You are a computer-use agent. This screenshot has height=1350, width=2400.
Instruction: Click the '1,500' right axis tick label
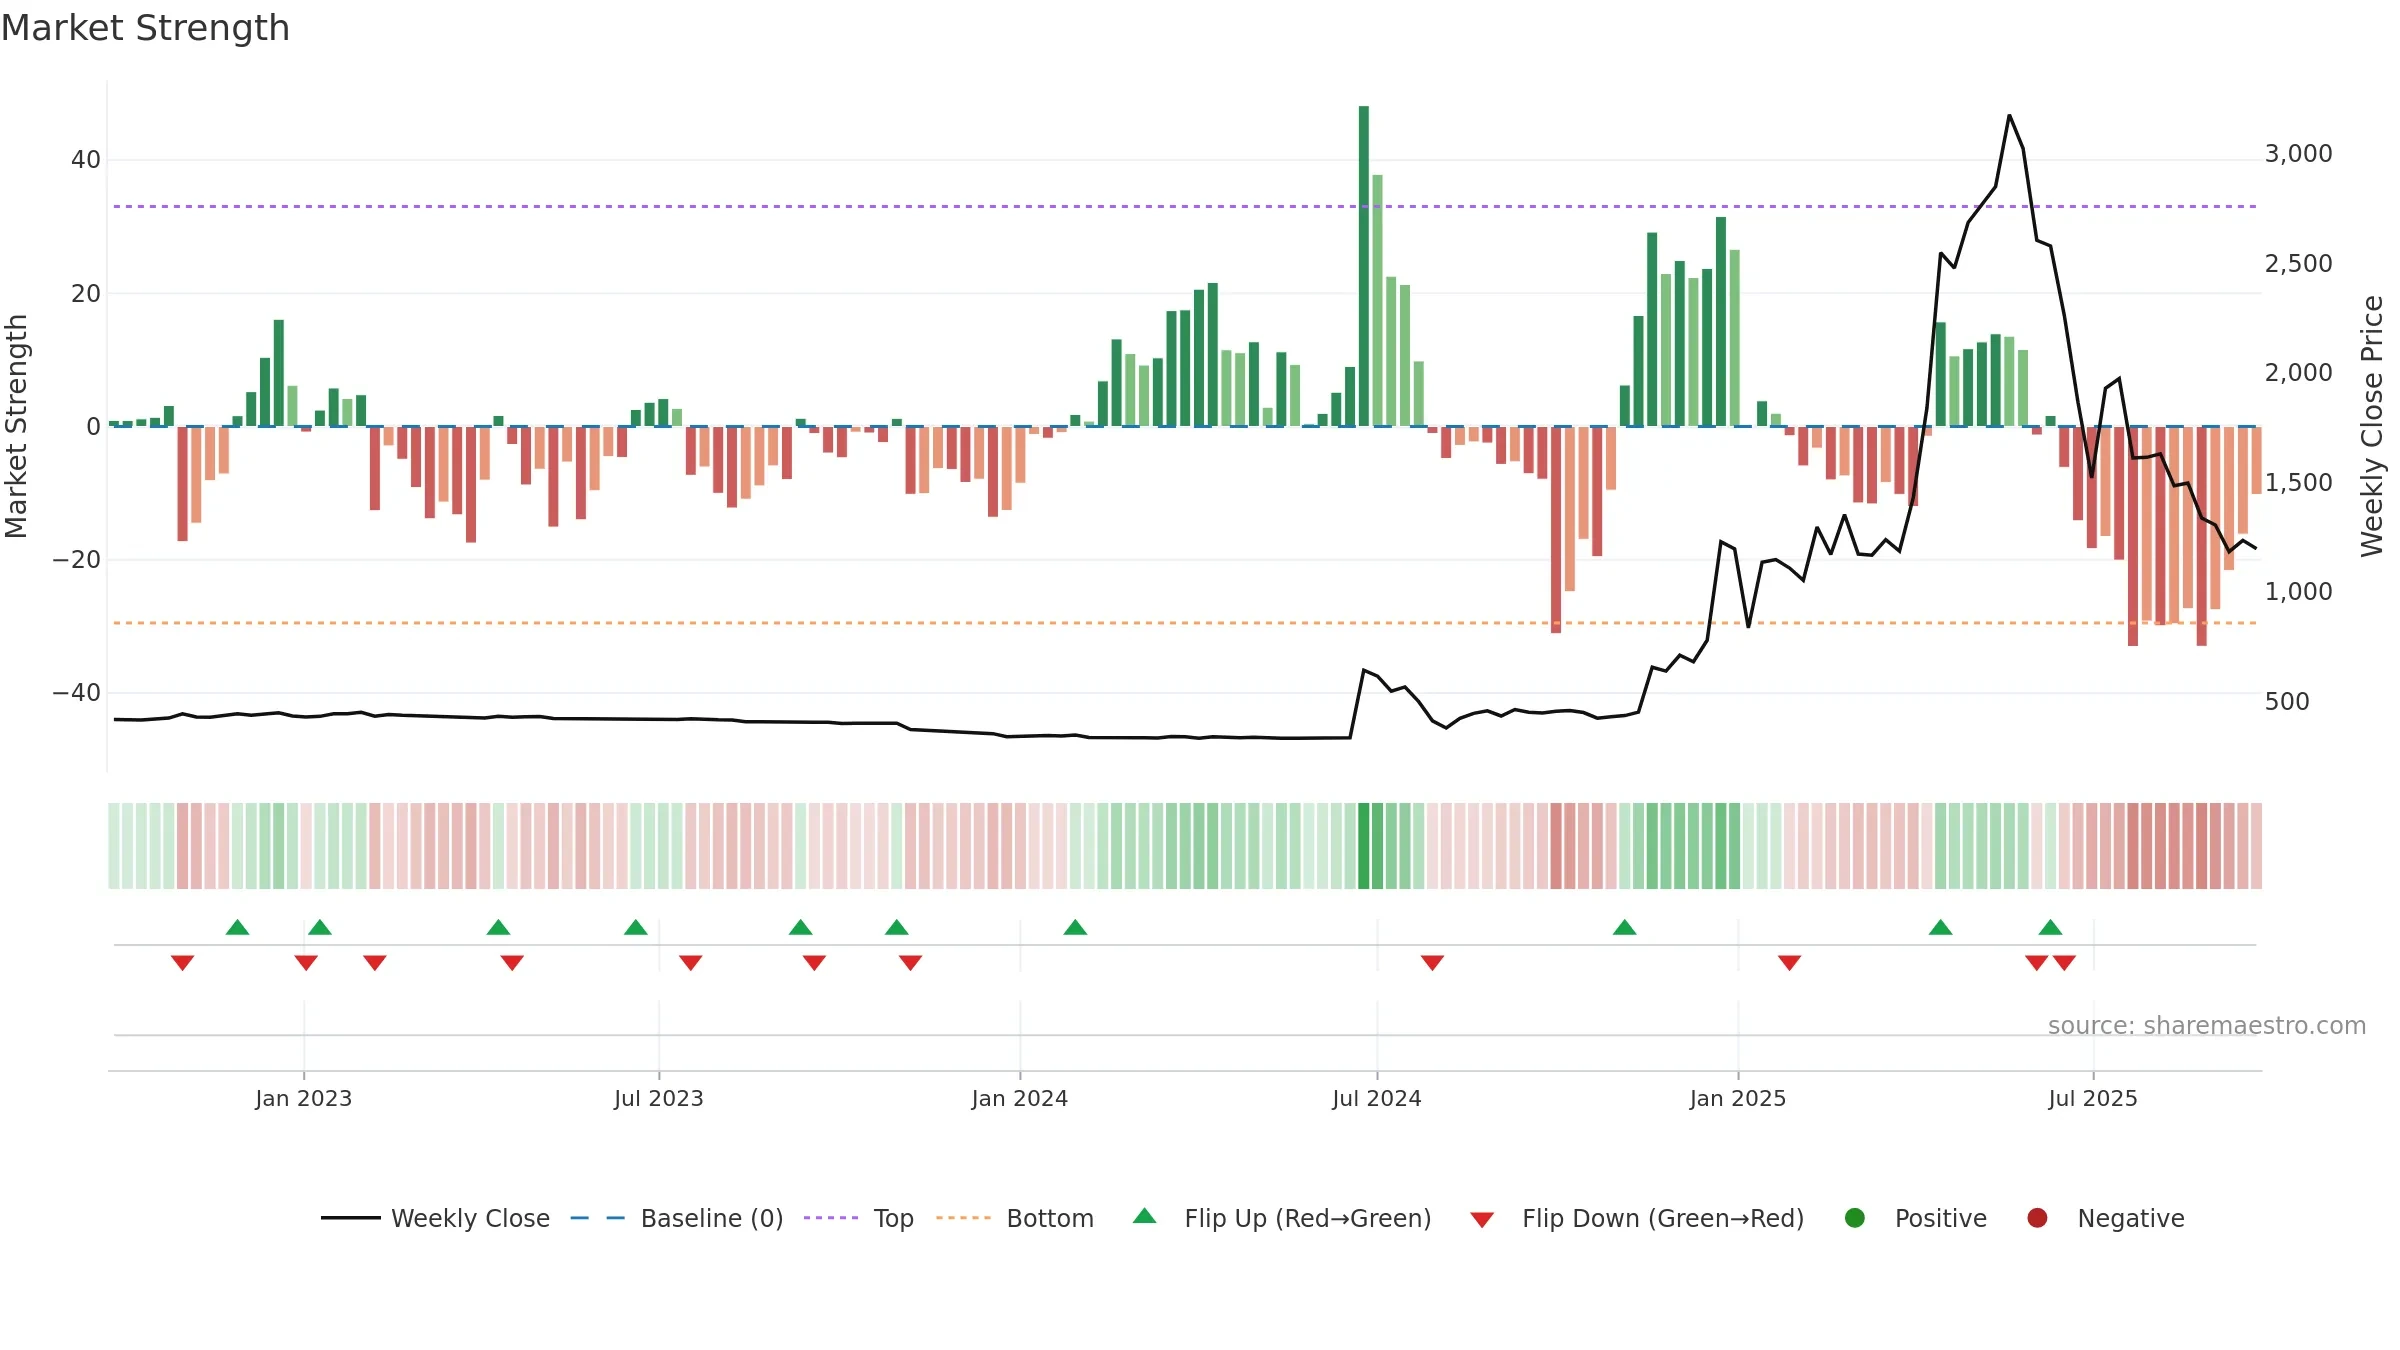(2298, 483)
